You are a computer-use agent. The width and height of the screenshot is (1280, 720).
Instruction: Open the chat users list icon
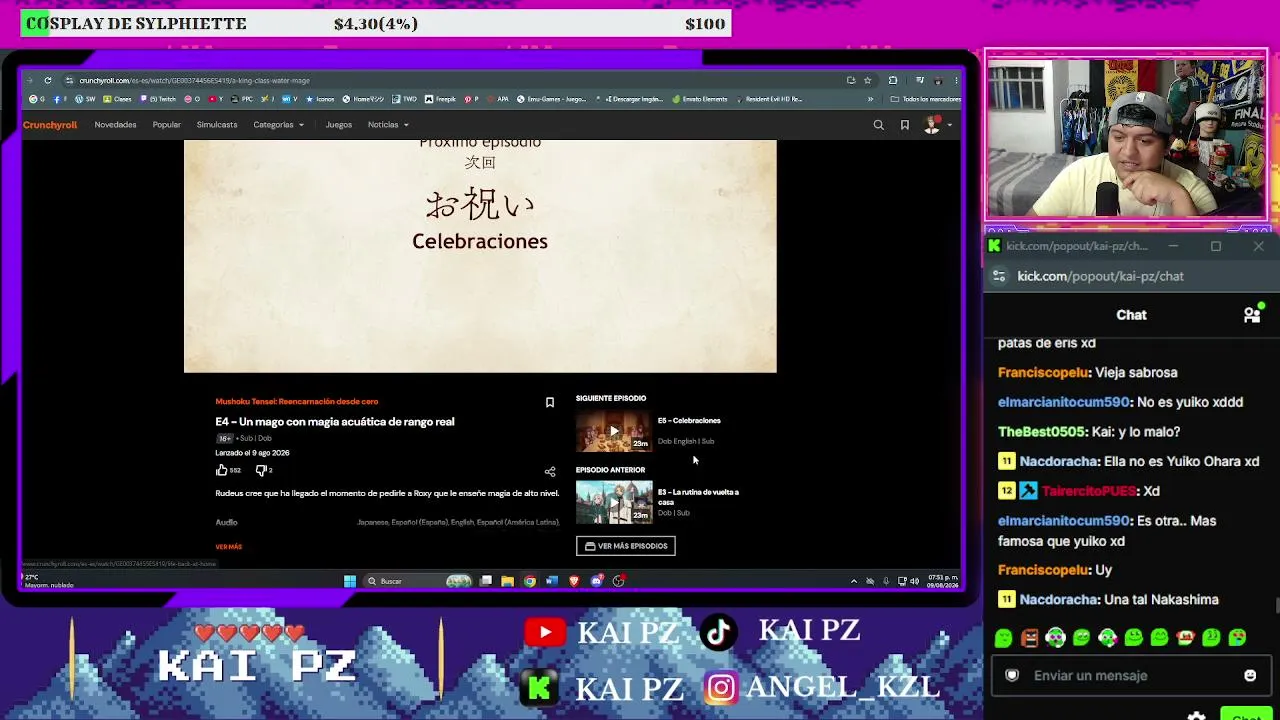pos(1252,315)
